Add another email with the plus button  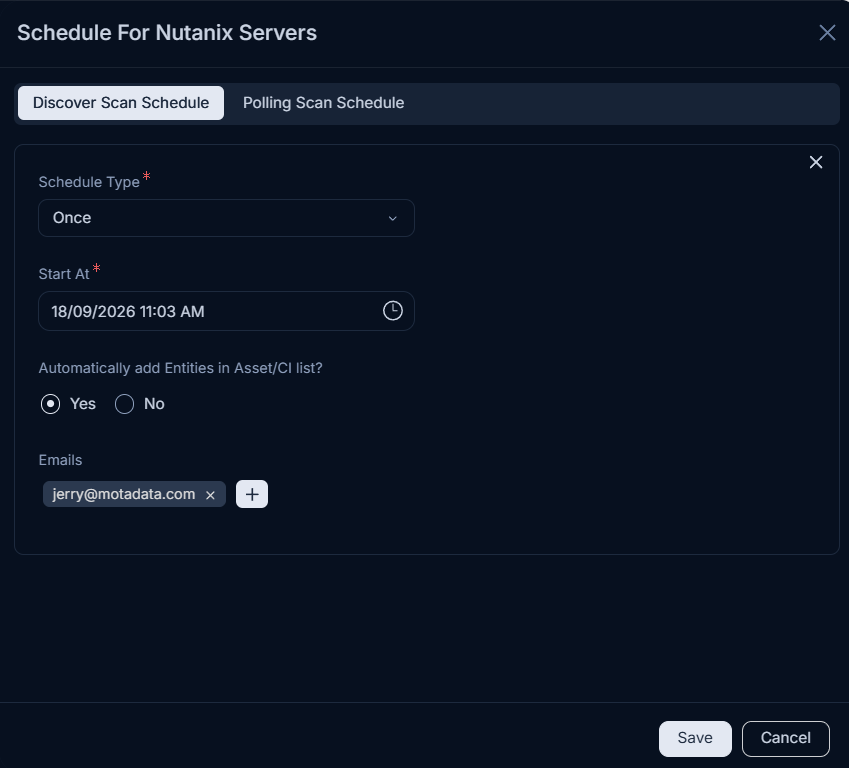point(252,494)
